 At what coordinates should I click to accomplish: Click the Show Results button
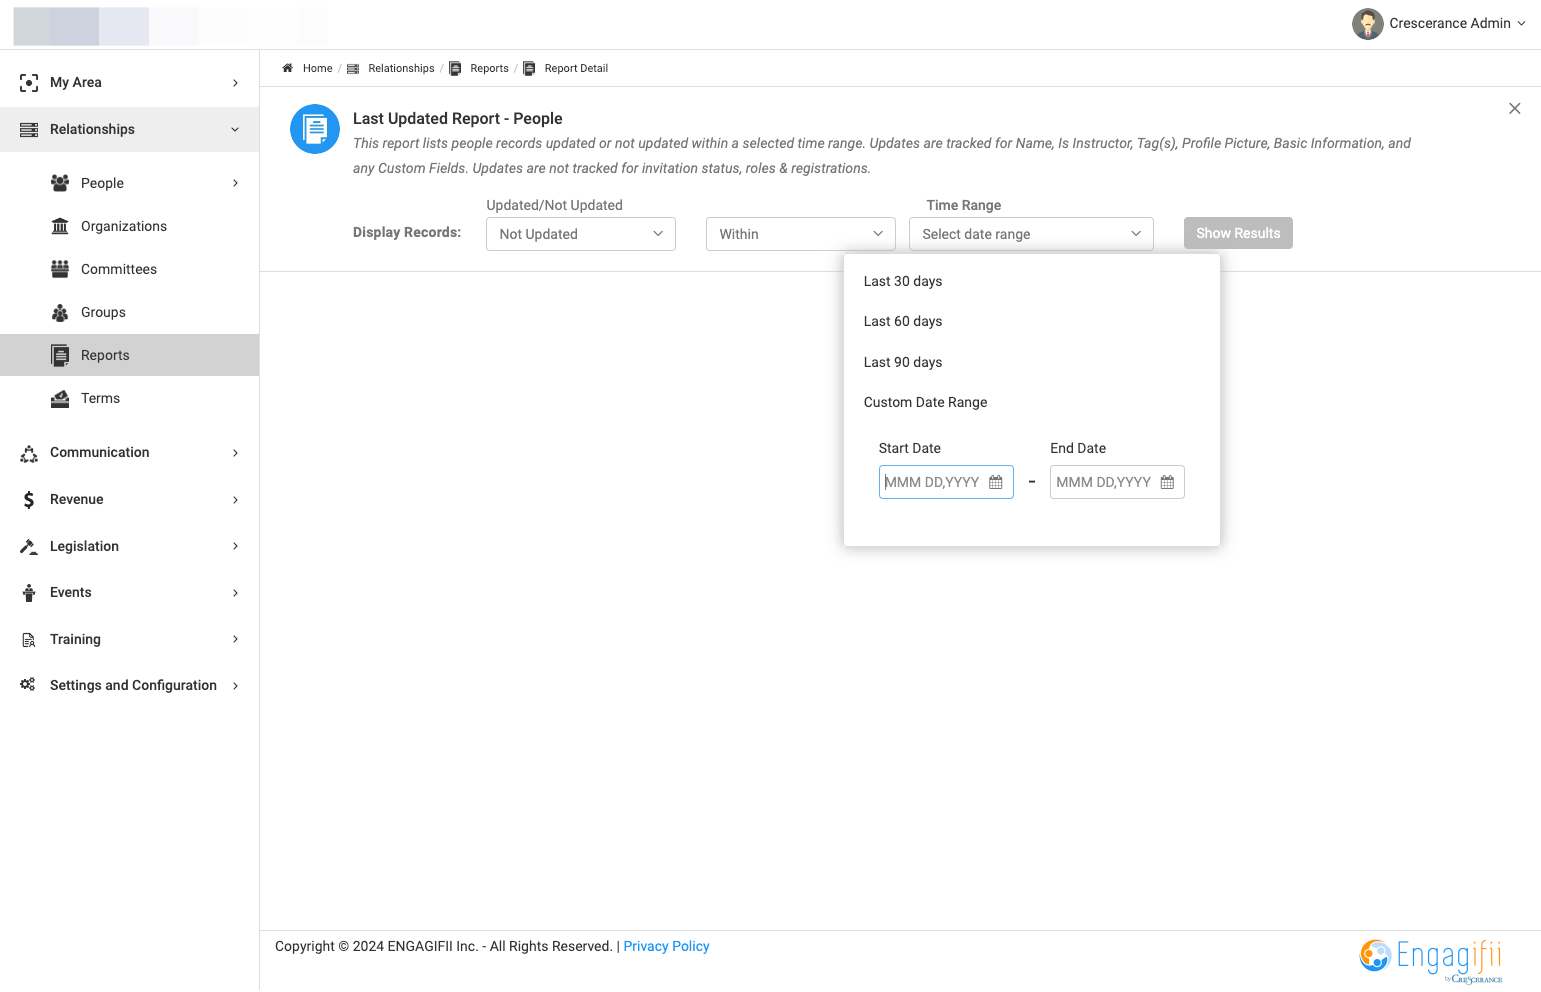point(1238,233)
